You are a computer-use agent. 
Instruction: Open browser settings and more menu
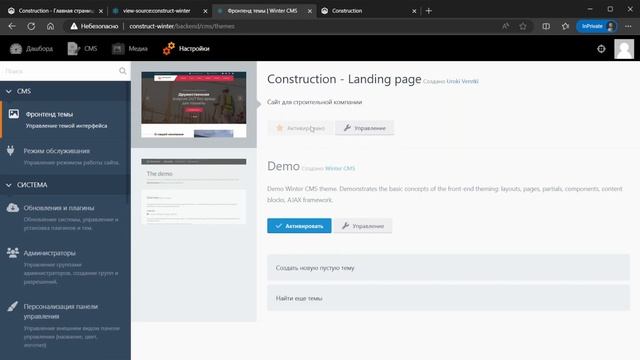[x=628, y=26]
